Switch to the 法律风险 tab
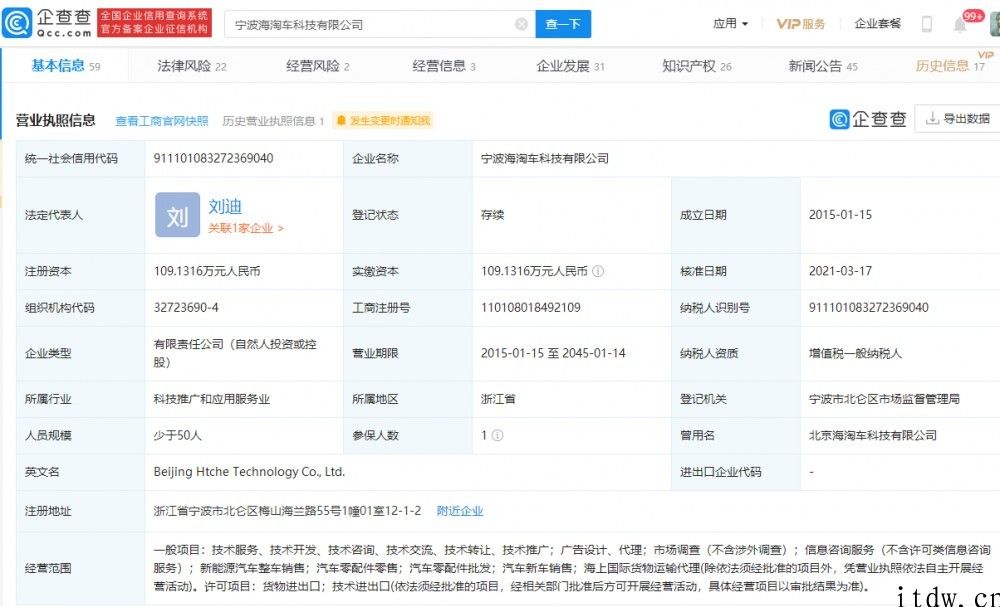 [x=191, y=66]
